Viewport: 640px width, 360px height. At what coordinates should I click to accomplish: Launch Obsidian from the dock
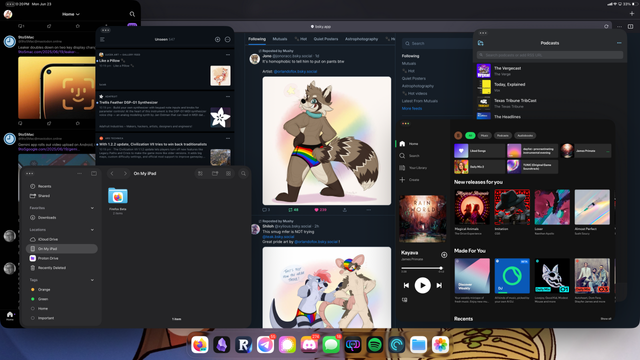[x=222, y=345]
